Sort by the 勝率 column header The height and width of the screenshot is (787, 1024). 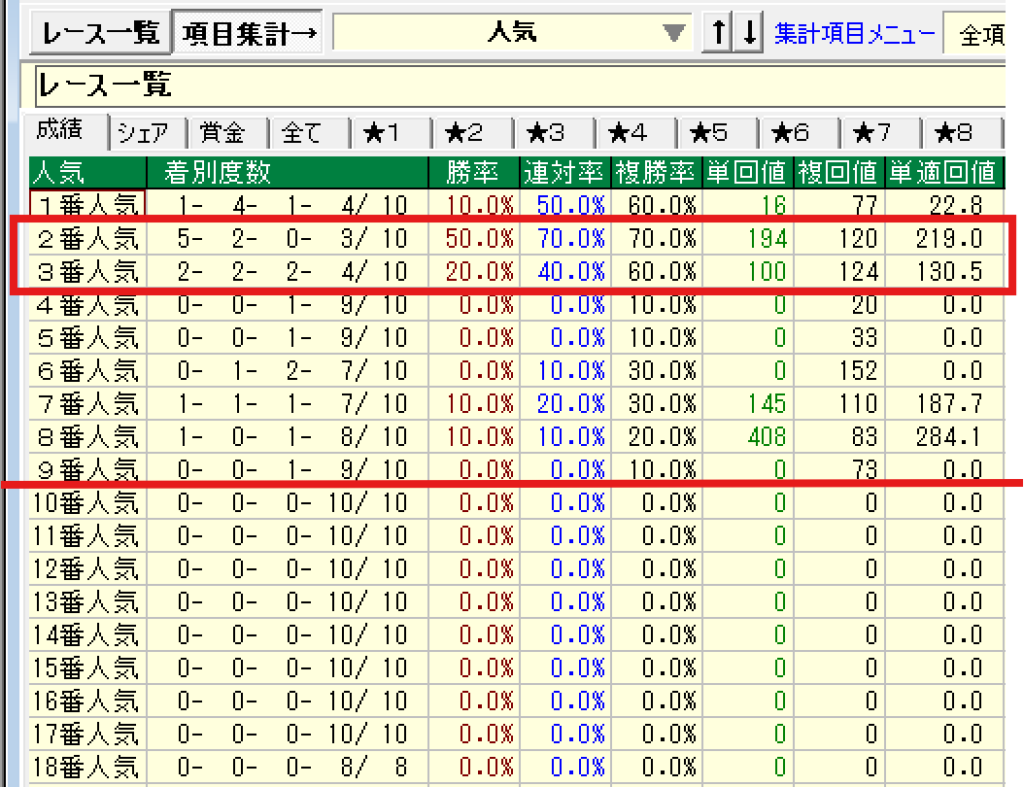pos(472,172)
